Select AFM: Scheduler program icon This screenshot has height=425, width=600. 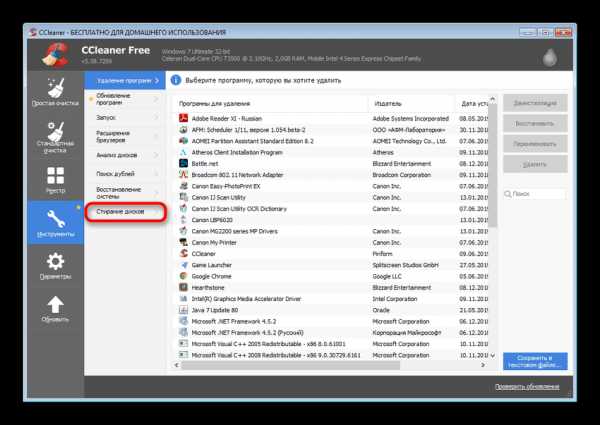click(x=184, y=130)
